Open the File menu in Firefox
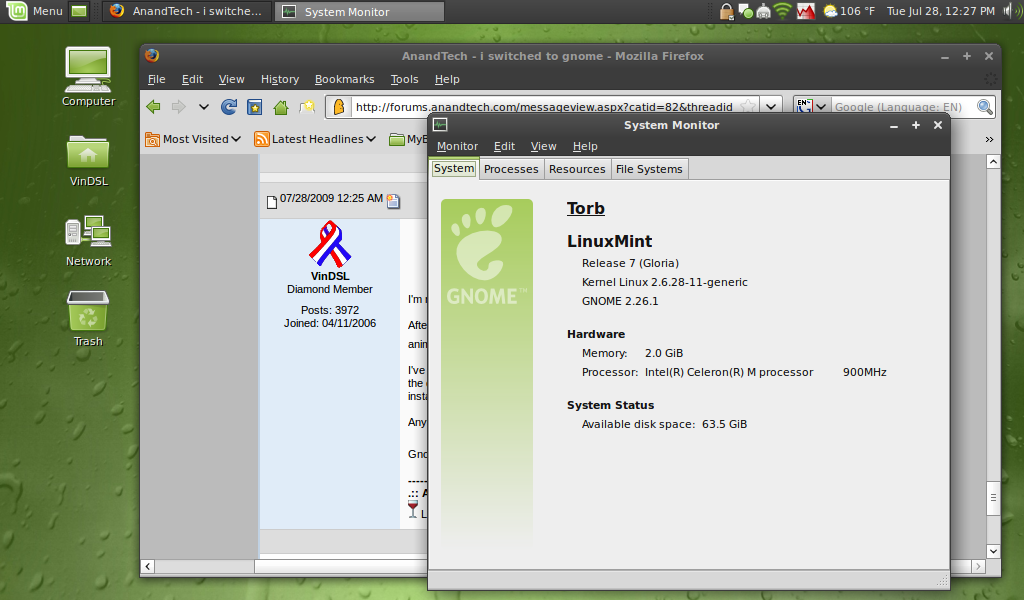 157,79
